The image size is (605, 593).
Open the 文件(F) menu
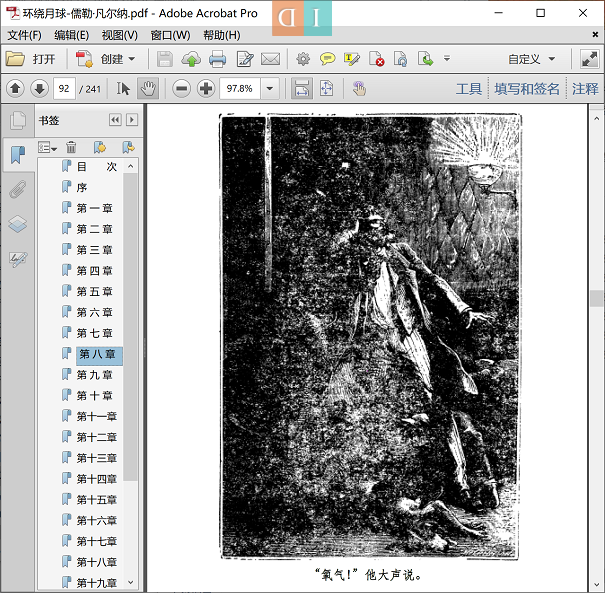pos(24,35)
